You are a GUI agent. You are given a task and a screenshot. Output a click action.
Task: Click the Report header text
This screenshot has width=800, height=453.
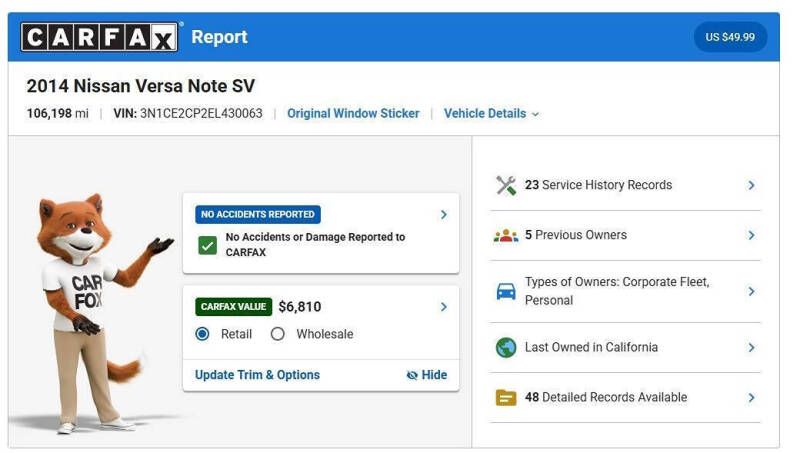click(219, 37)
